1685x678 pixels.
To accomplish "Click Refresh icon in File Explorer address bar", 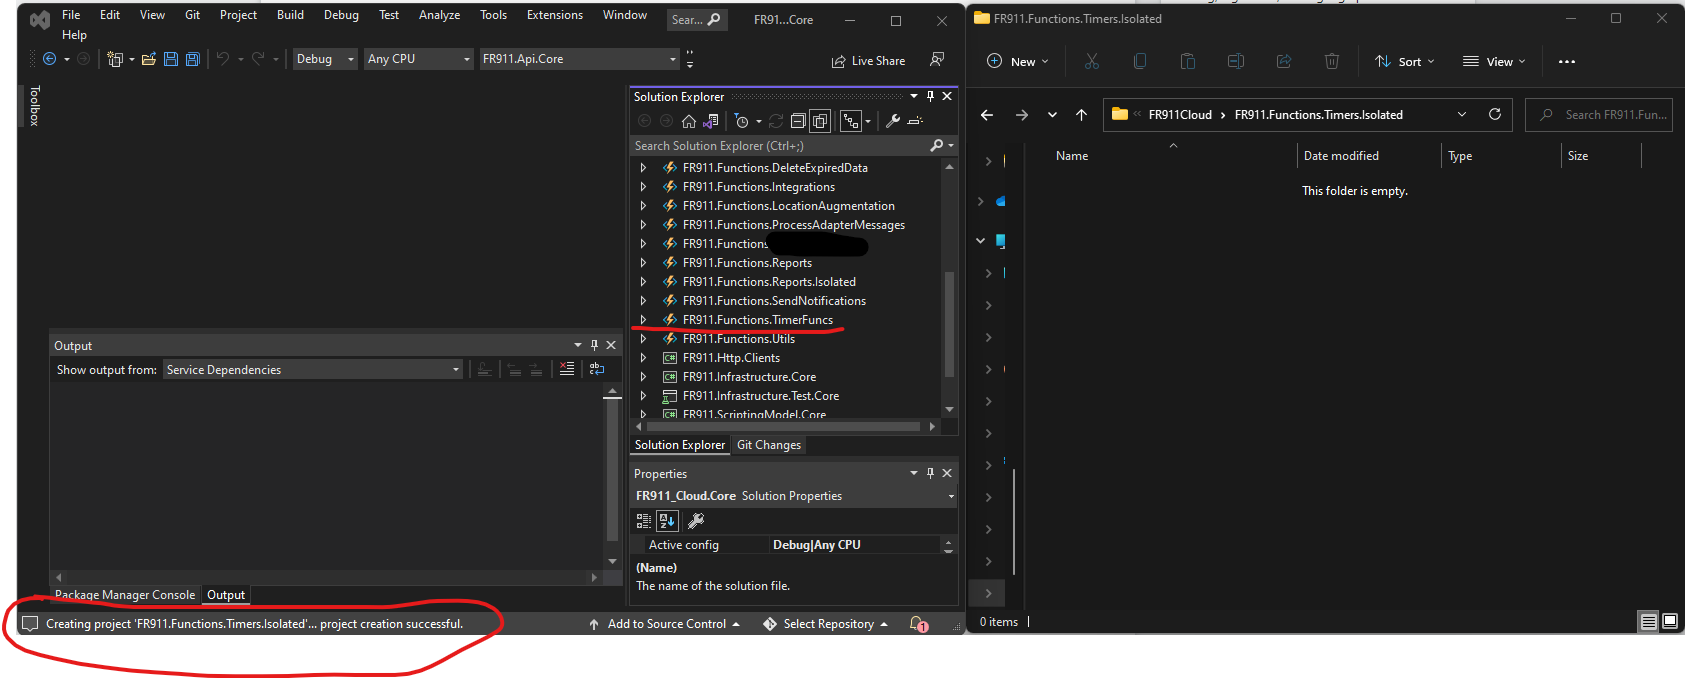I will pos(1495,114).
